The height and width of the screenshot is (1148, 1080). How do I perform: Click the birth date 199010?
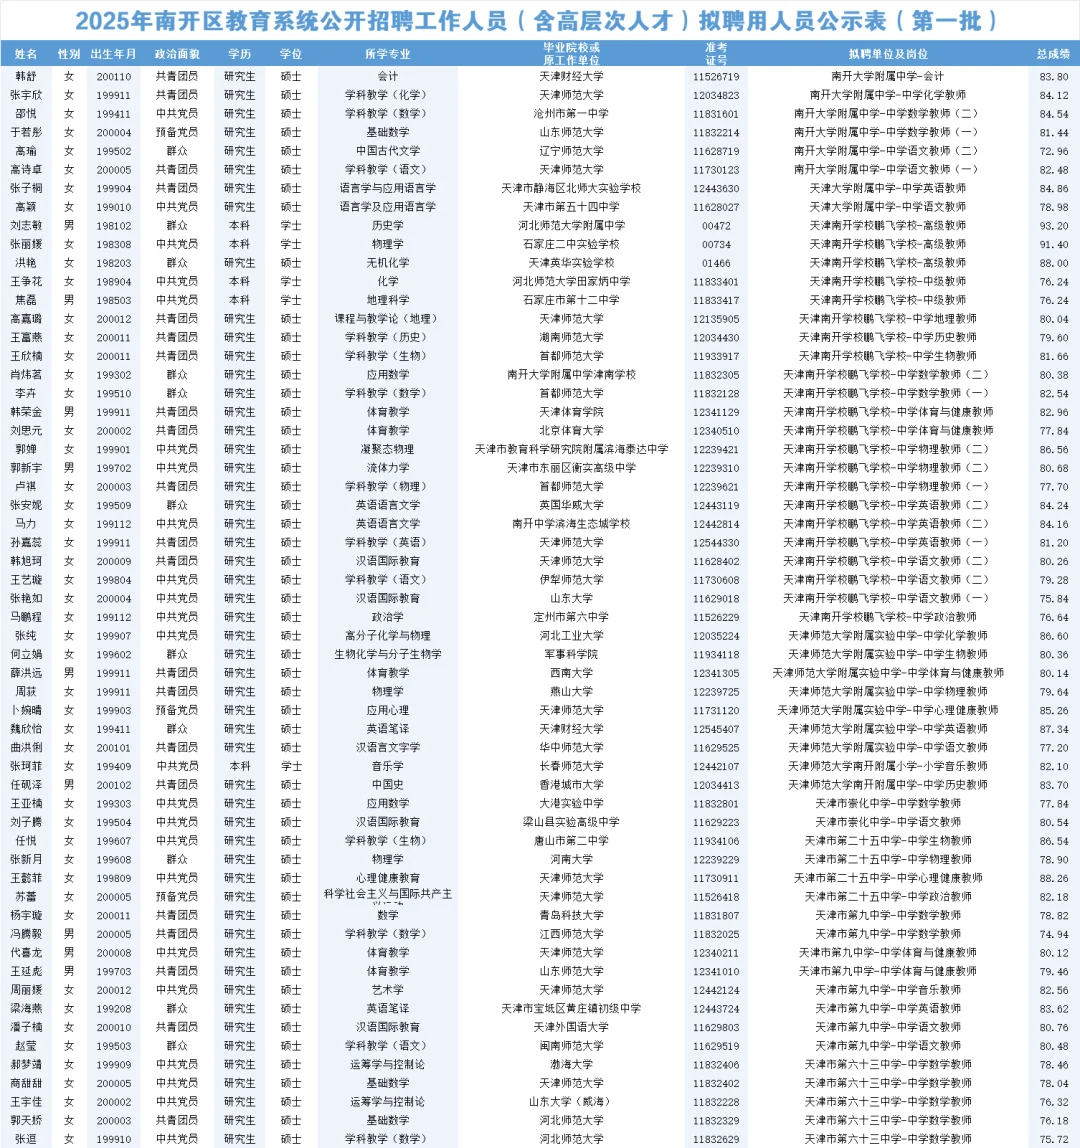point(113,207)
